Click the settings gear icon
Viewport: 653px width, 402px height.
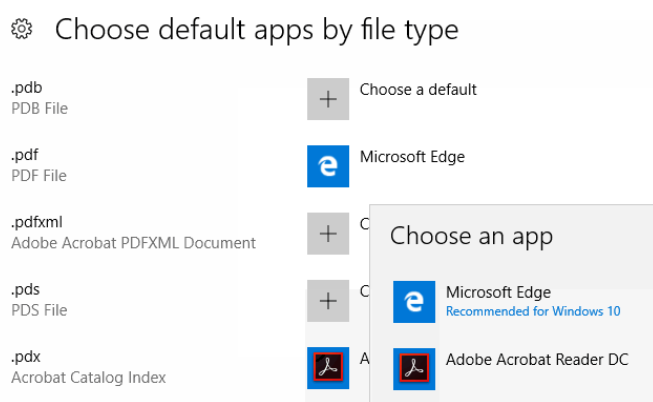(x=22, y=29)
